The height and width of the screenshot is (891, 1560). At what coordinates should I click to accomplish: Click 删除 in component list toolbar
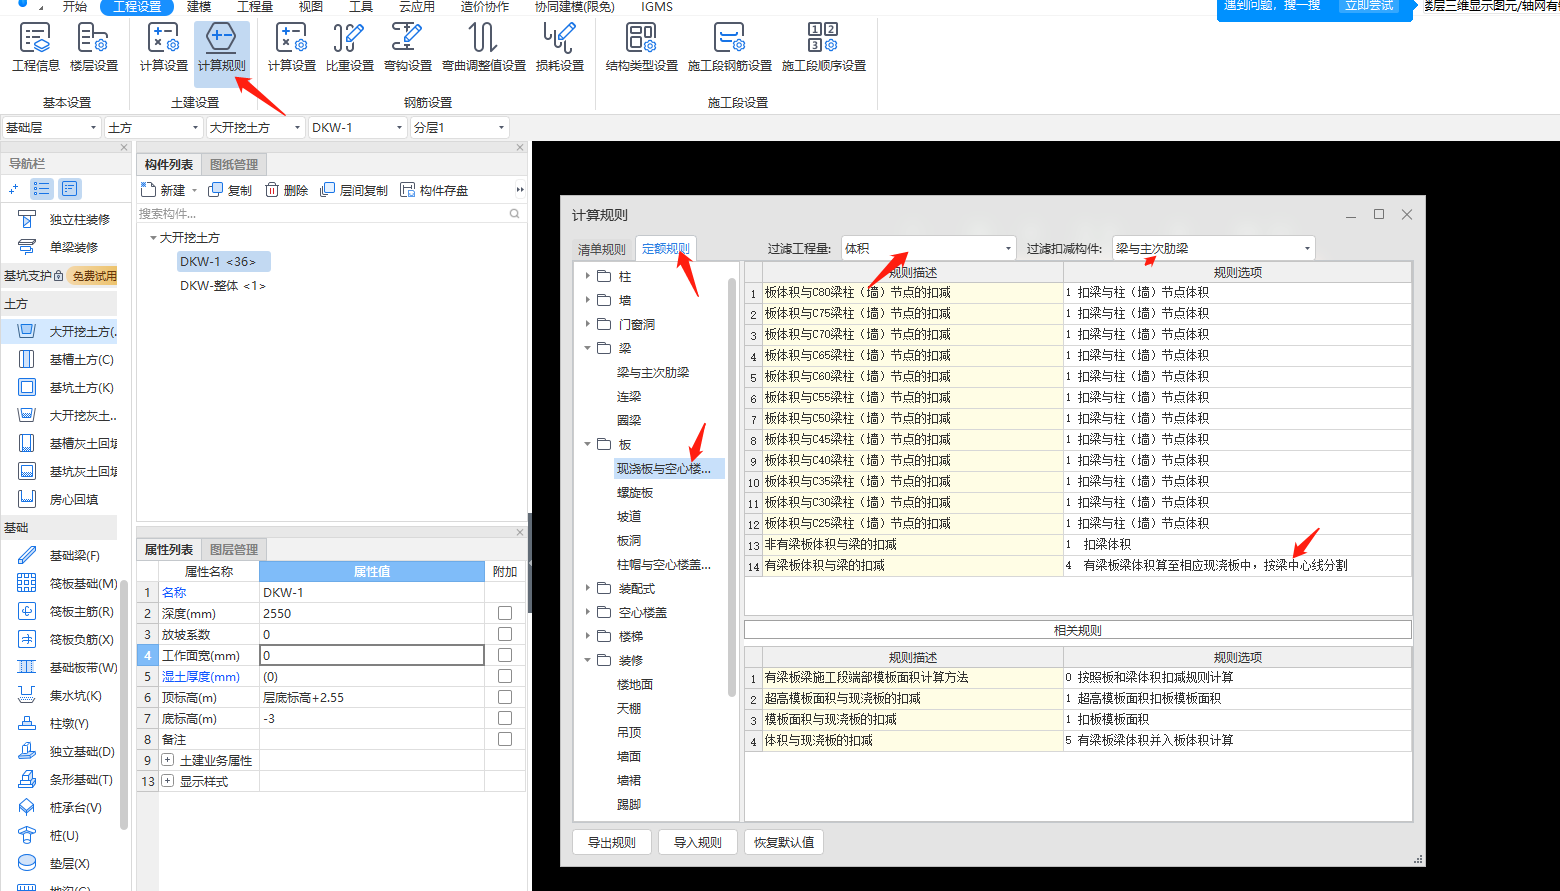[286, 190]
